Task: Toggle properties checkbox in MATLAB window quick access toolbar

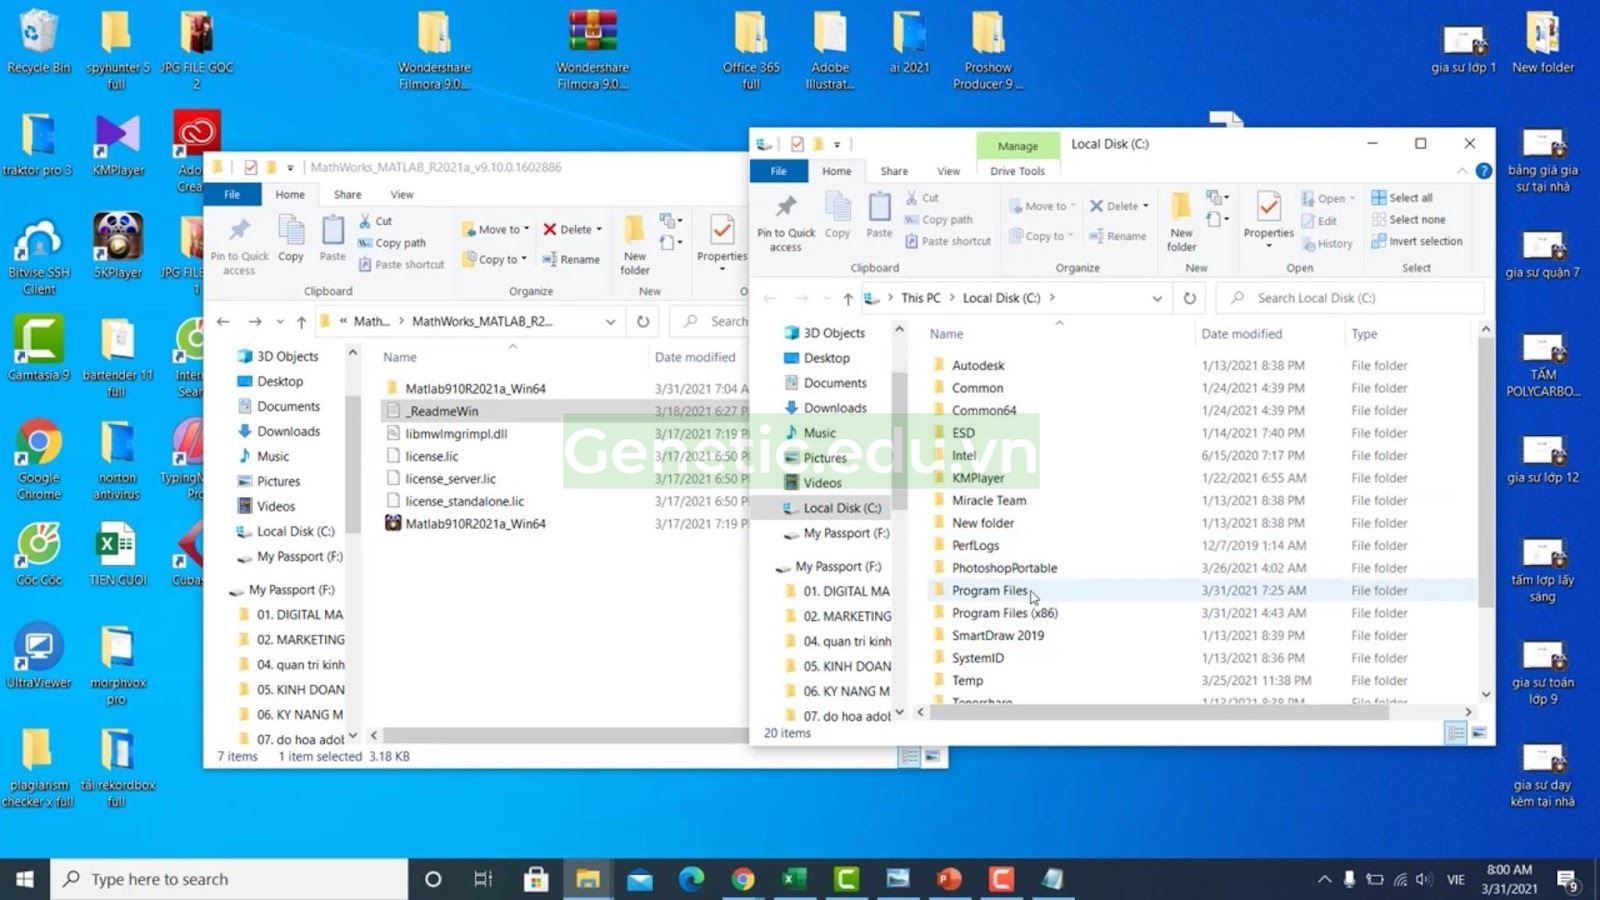Action: pyautogui.click(x=250, y=167)
